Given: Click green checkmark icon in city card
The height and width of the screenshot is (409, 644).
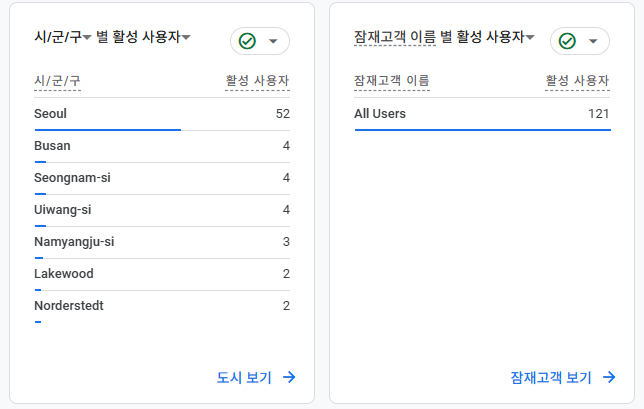Looking at the screenshot, I should pos(247,41).
